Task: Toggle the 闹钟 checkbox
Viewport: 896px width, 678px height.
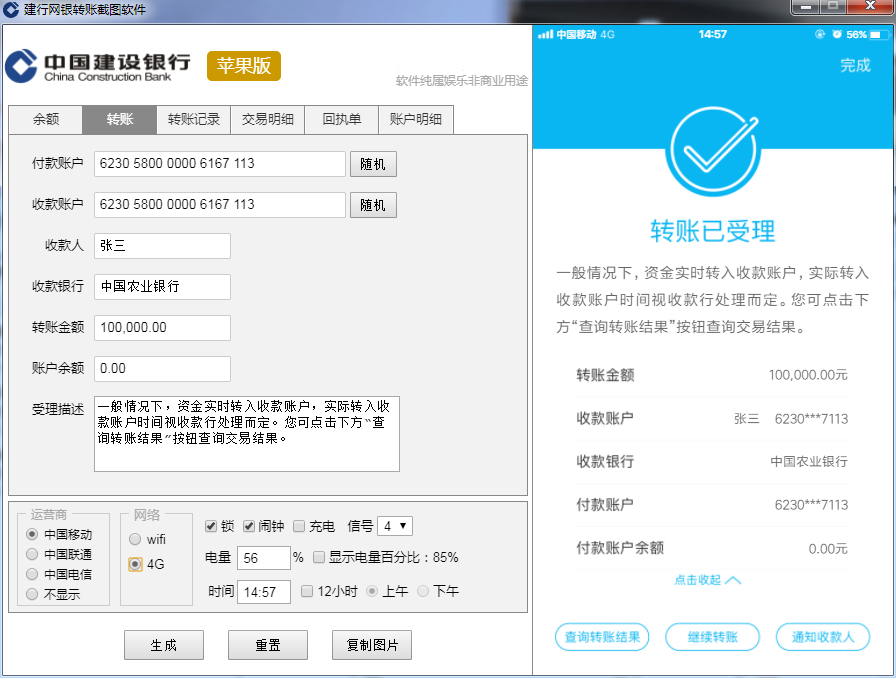Action: [249, 527]
